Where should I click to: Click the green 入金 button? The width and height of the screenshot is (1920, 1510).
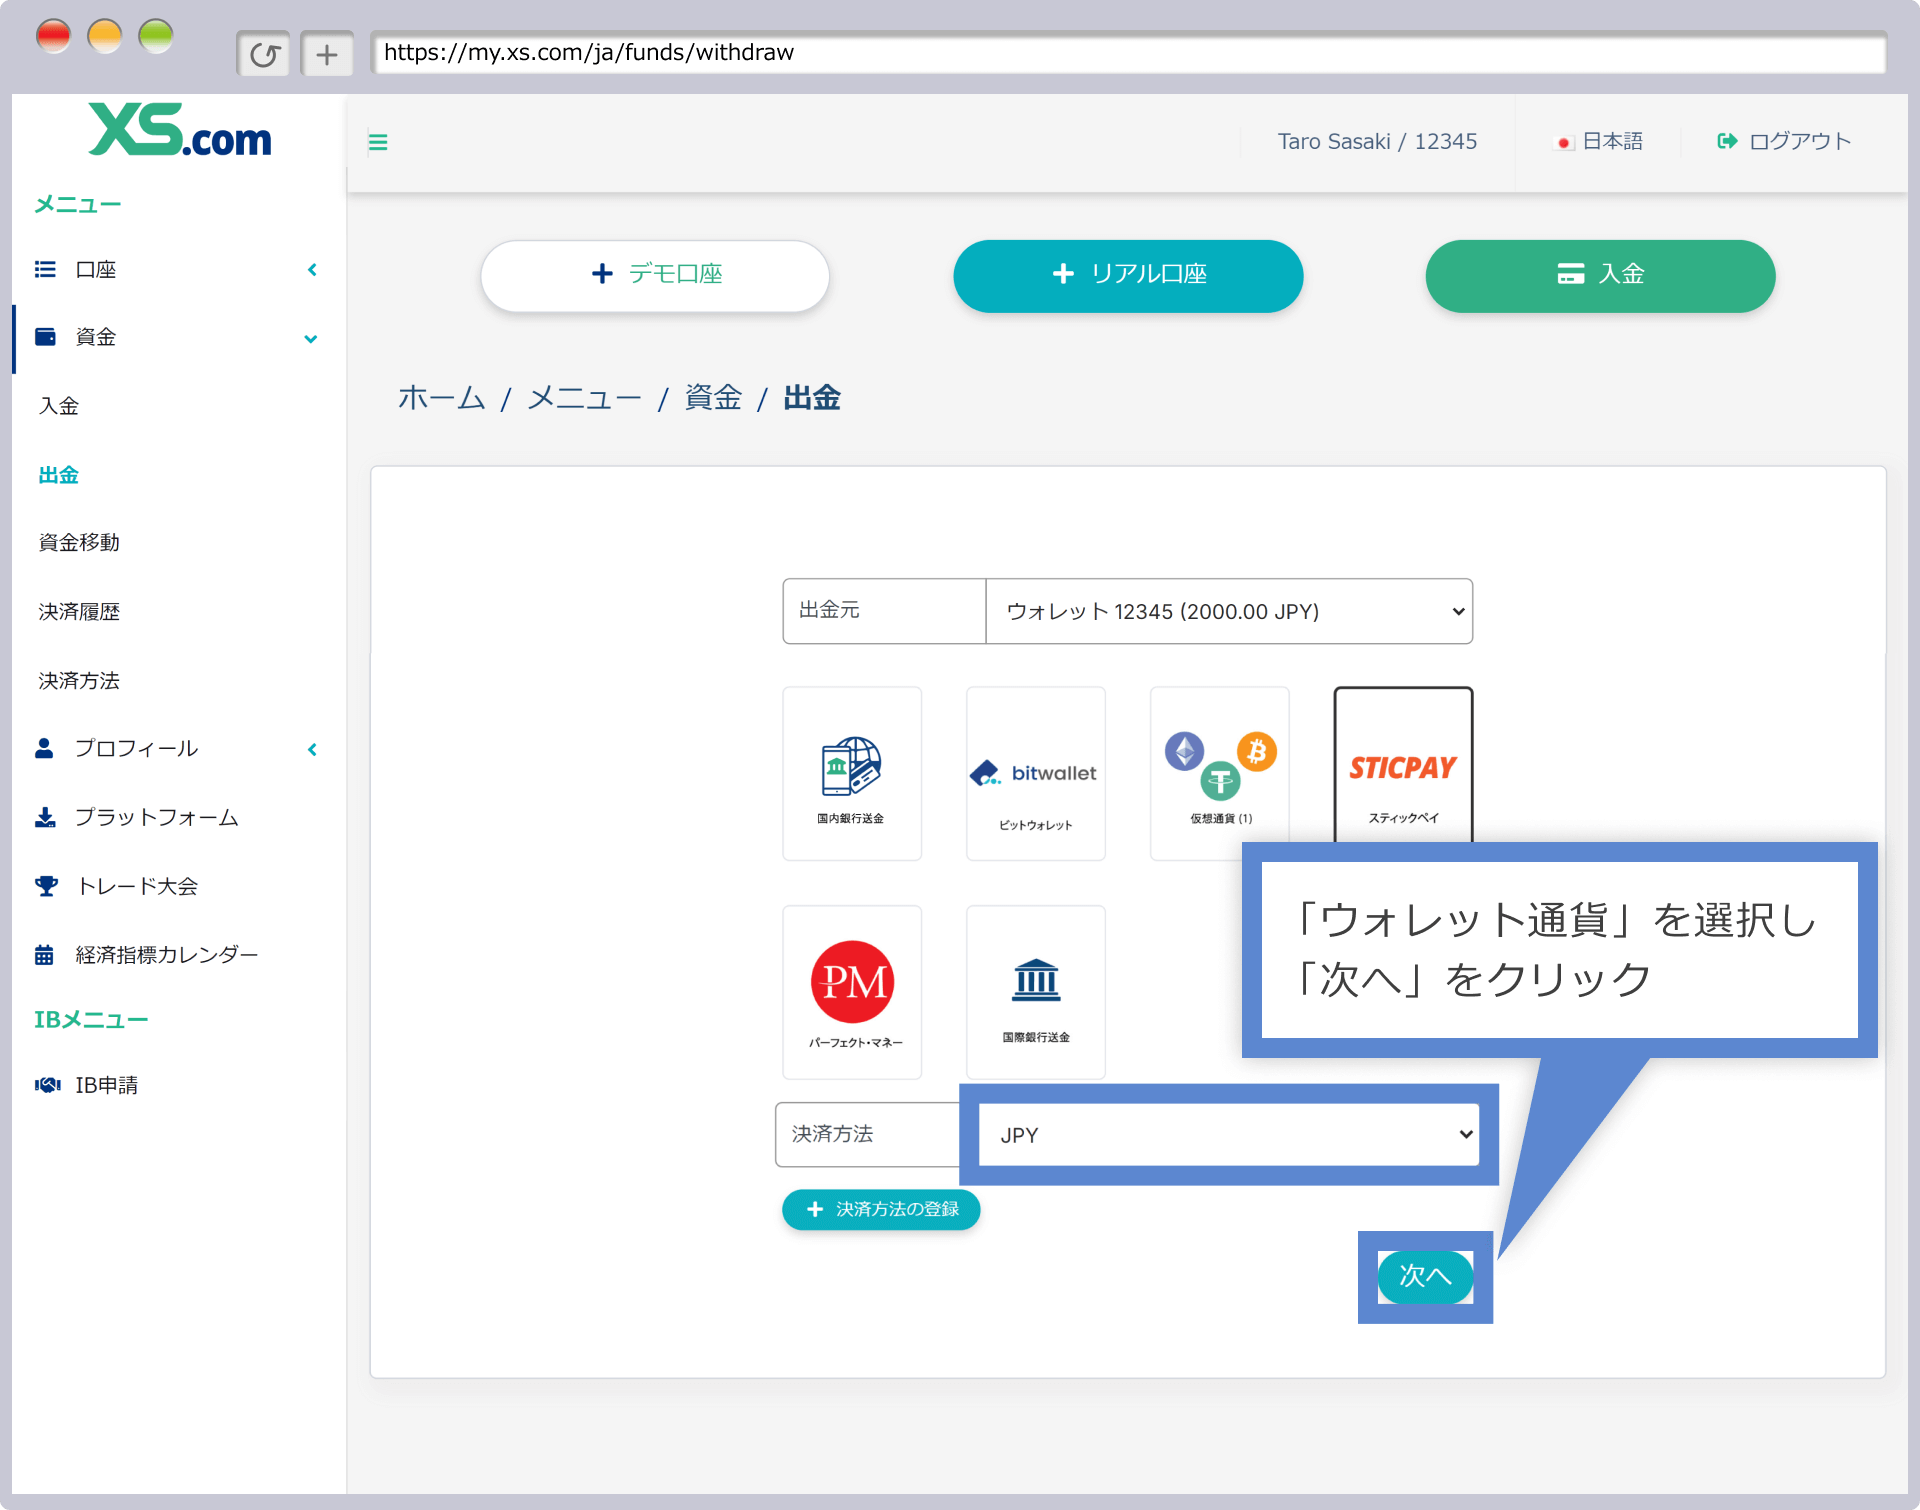click(1600, 276)
